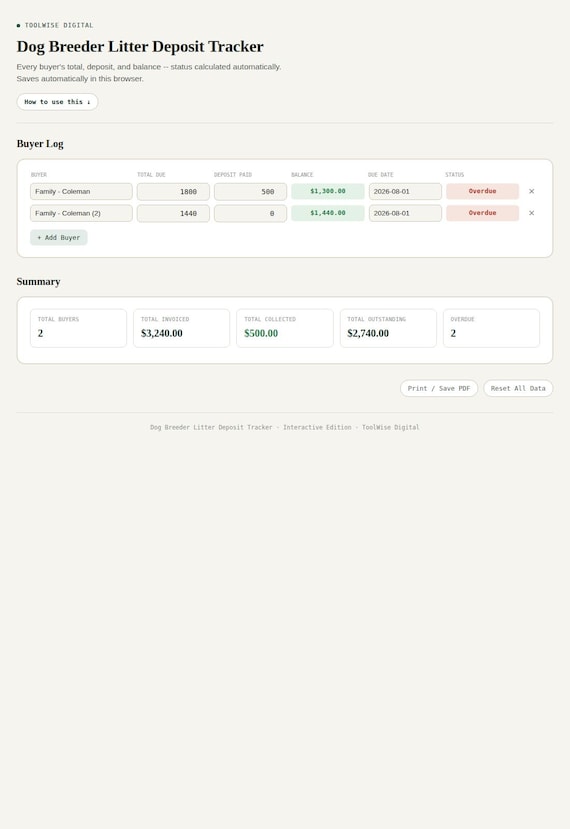Click the Balance column header

(302, 174)
